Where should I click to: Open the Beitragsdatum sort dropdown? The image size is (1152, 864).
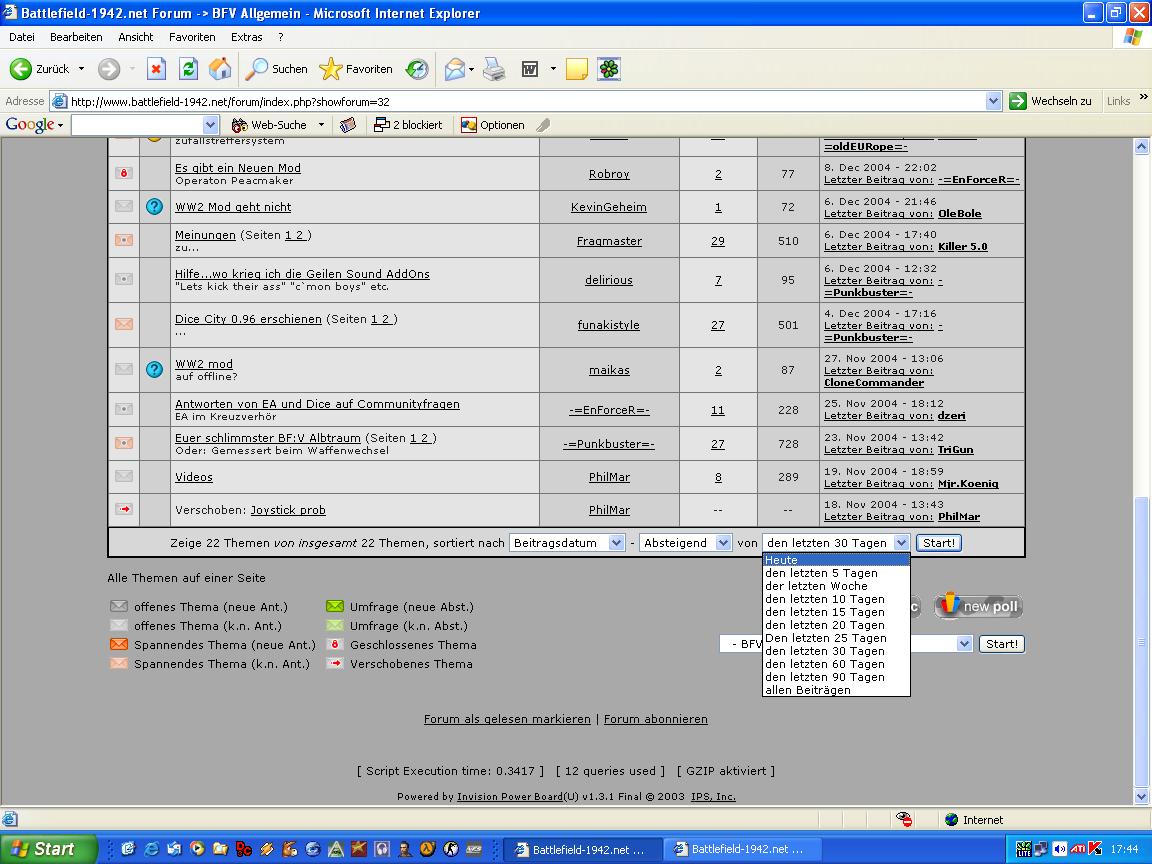(567, 543)
